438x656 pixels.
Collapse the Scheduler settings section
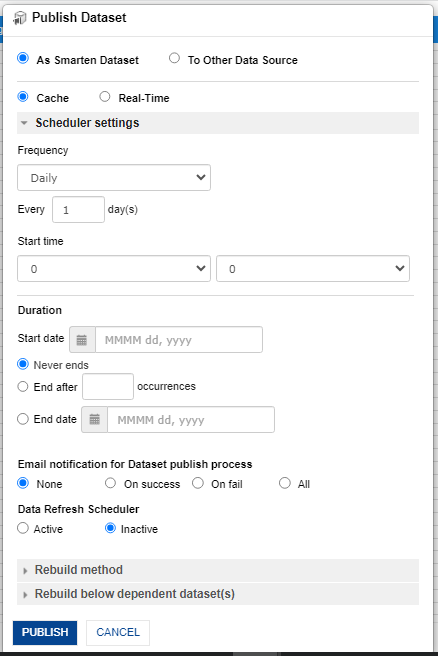point(218,123)
